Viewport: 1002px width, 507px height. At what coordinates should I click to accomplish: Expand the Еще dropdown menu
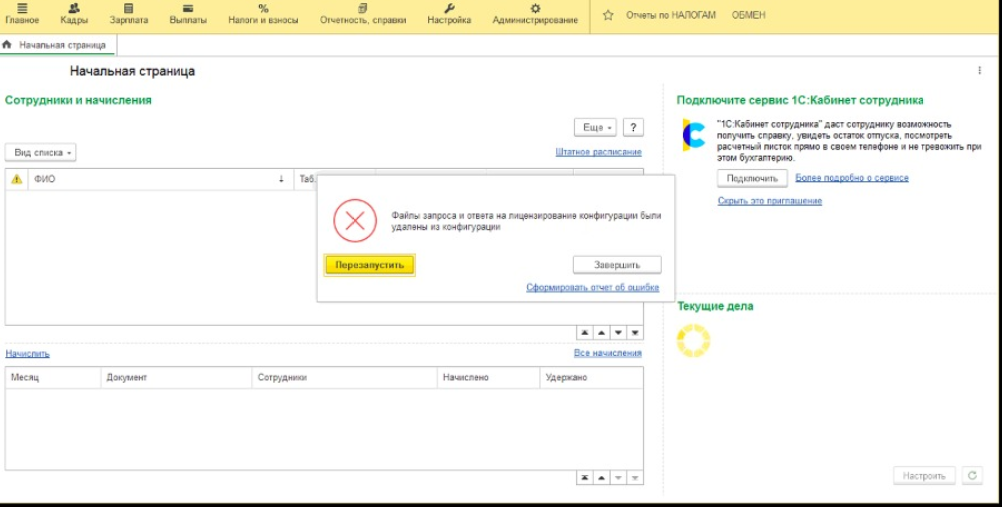click(595, 128)
